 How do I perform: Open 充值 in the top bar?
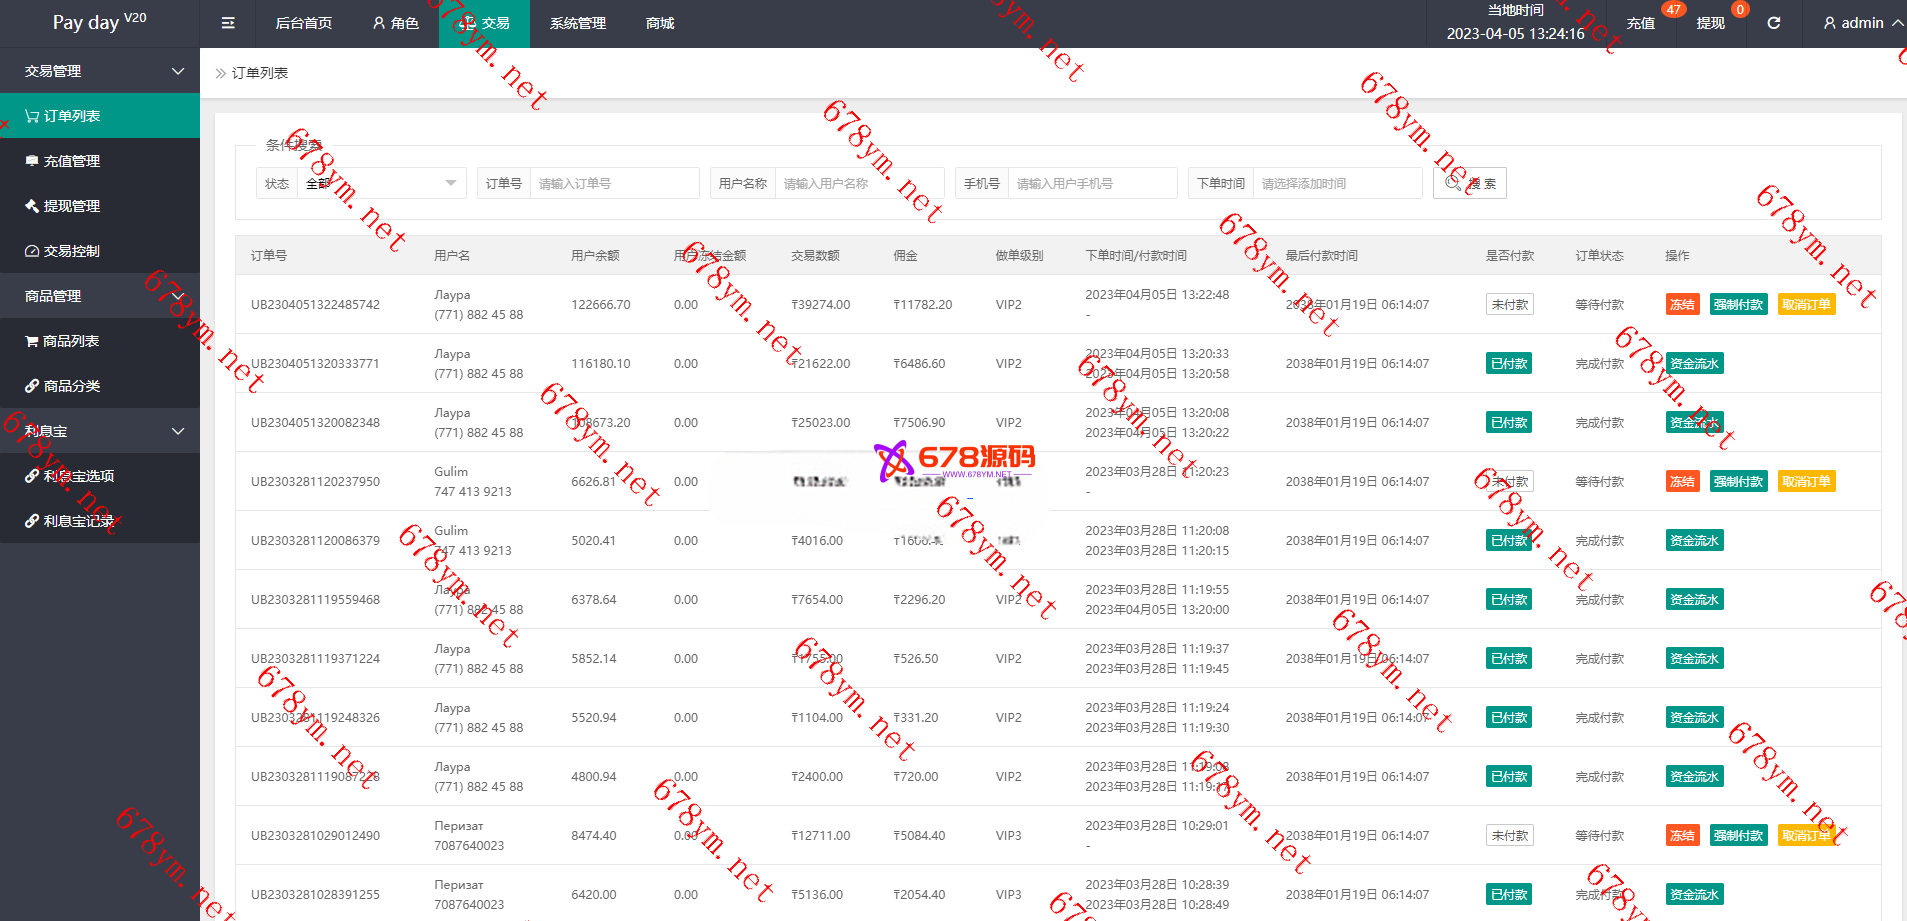point(1640,23)
